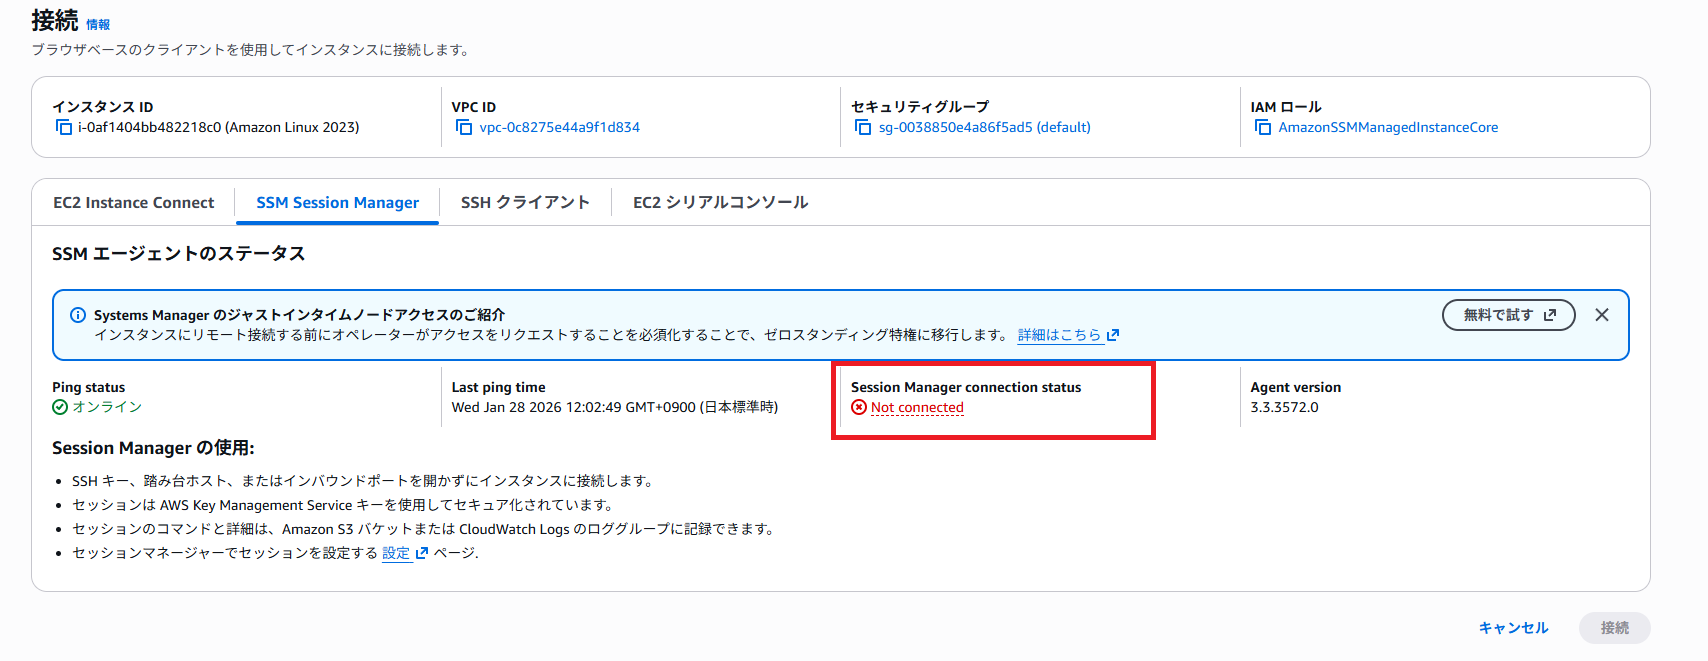The width and height of the screenshot is (1708, 661).
Task: Click the Session Manager の使用 heading
Action: (x=153, y=448)
